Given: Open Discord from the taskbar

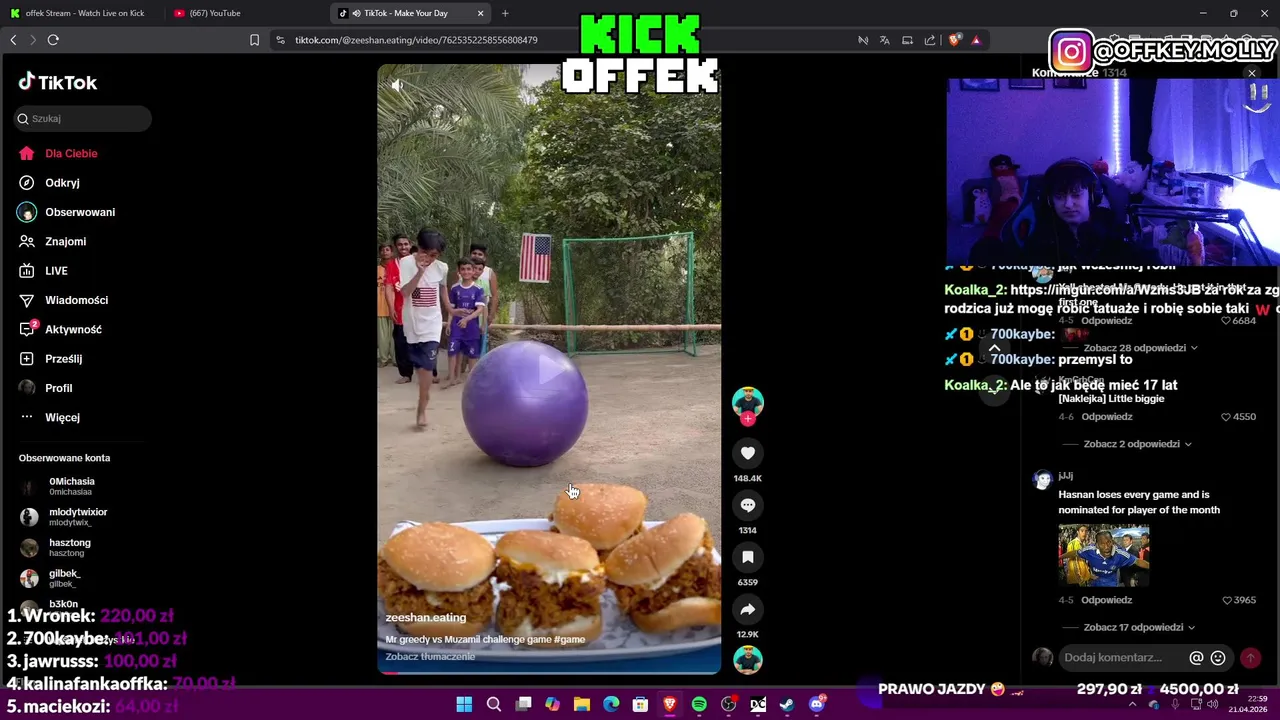Looking at the screenshot, I should click(817, 705).
